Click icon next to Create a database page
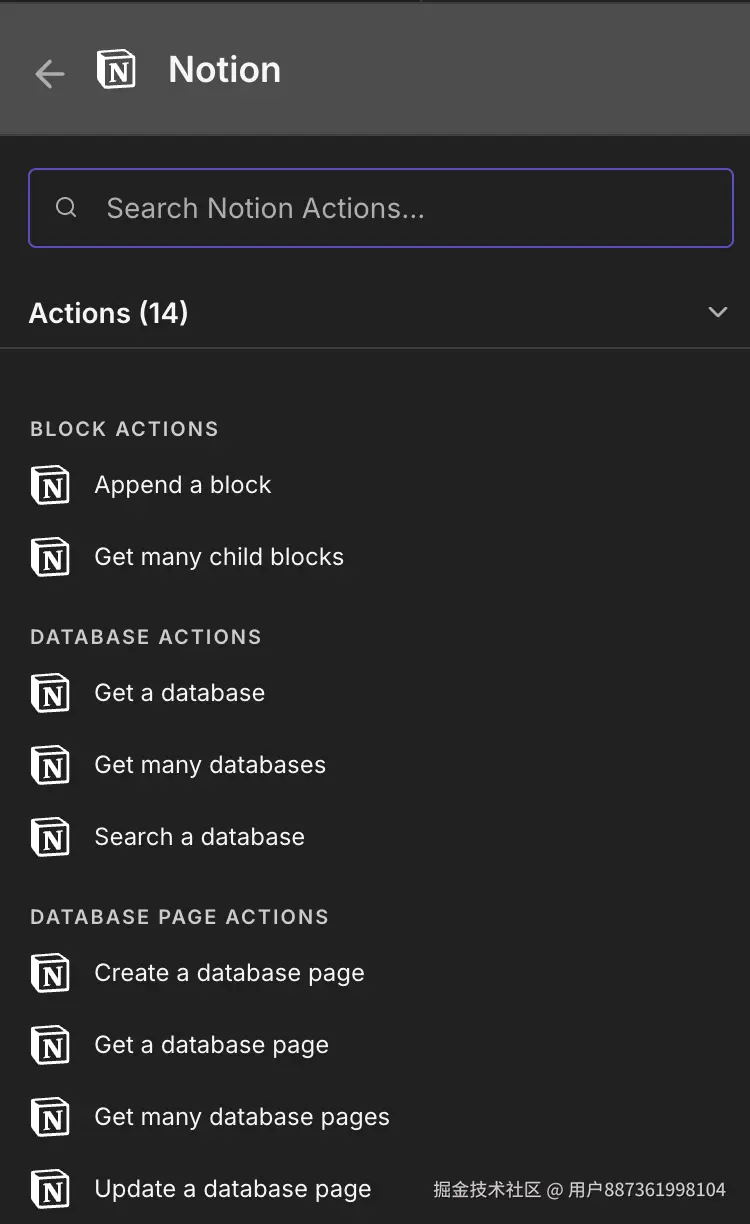This screenshot has width=750, height=1224. (x=50, y=973)
